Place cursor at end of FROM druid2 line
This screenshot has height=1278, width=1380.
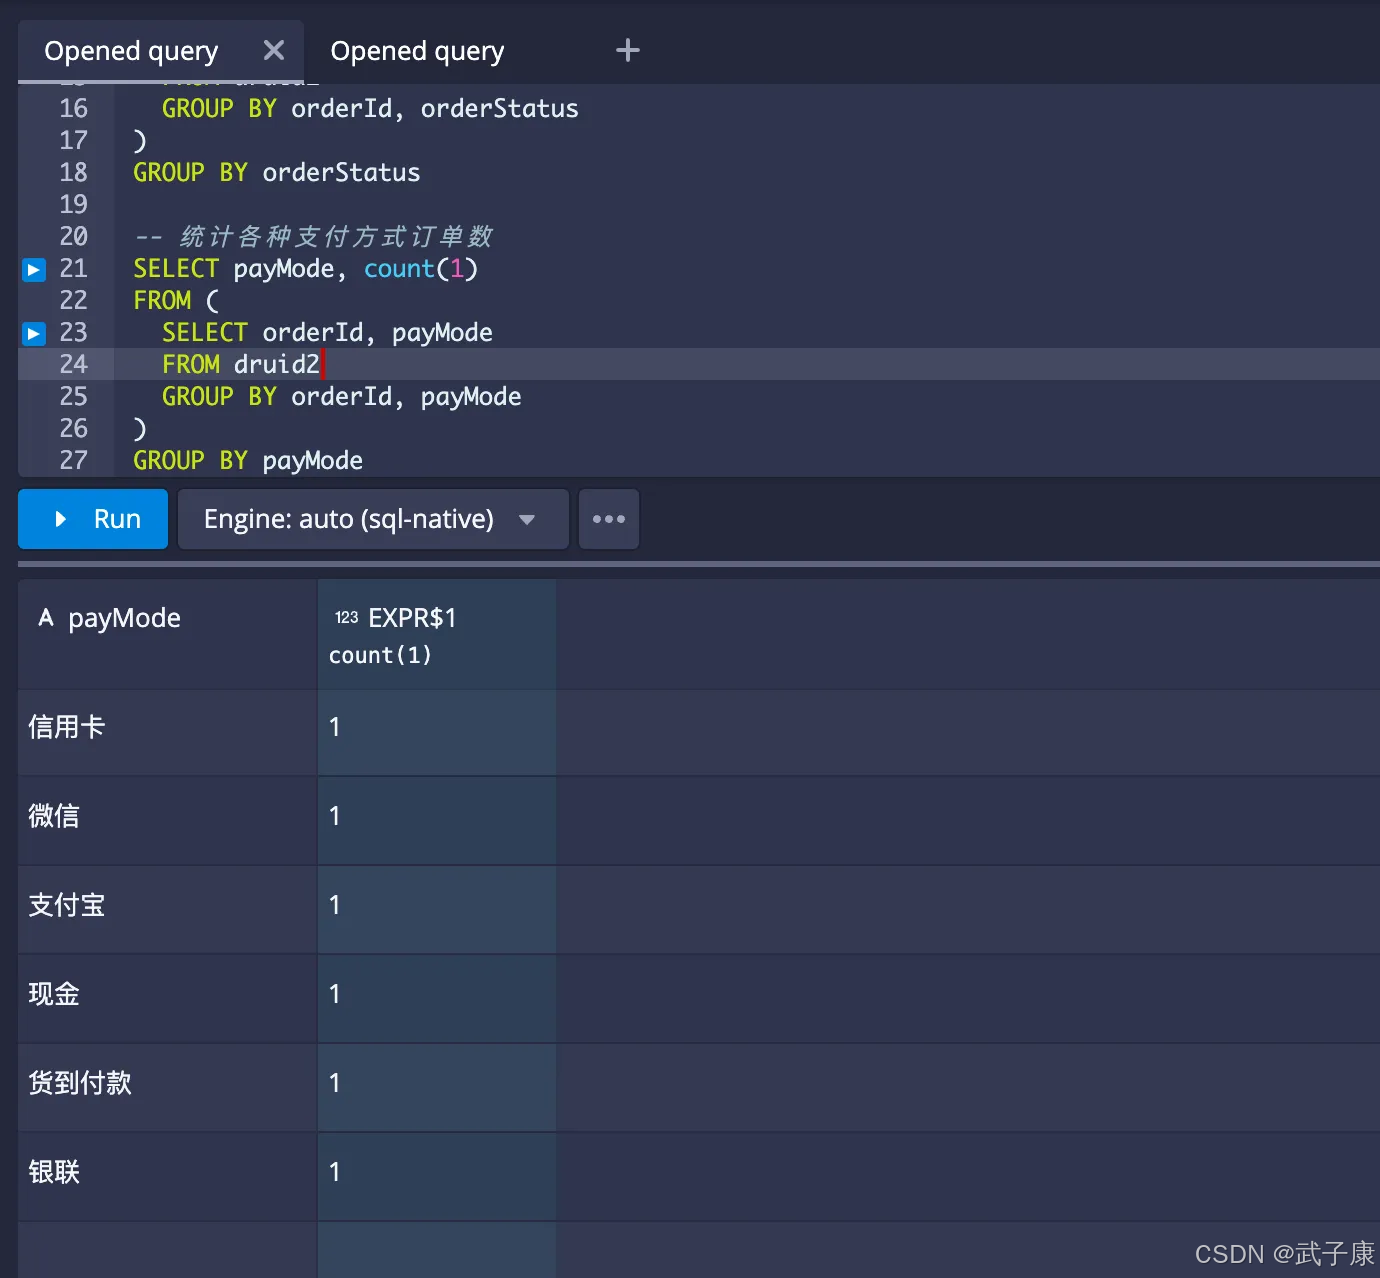(321, 364)
